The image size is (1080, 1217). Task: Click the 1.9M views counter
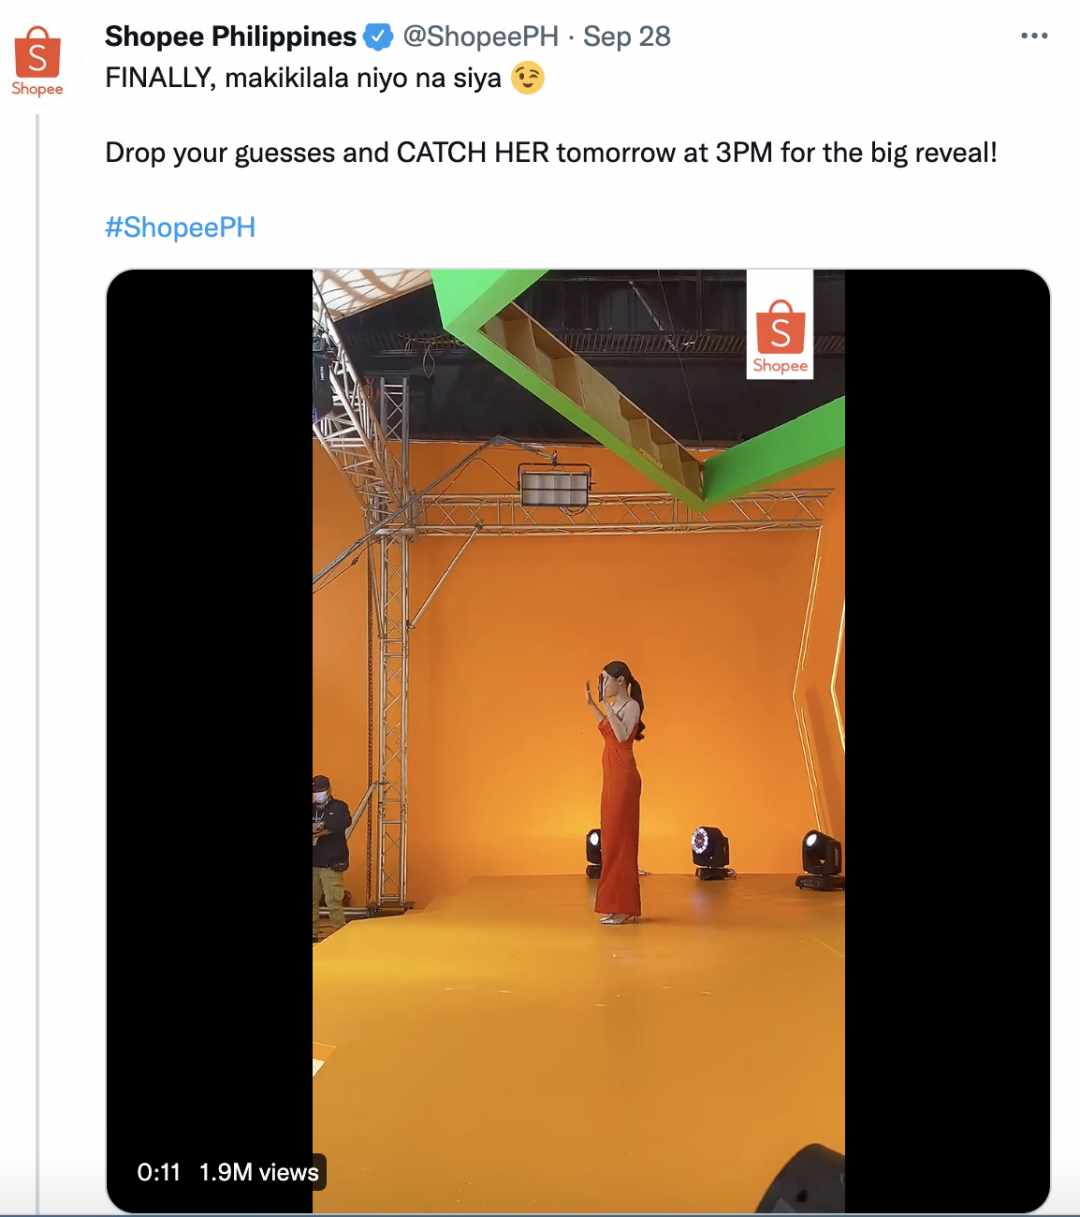point(259,1172)
